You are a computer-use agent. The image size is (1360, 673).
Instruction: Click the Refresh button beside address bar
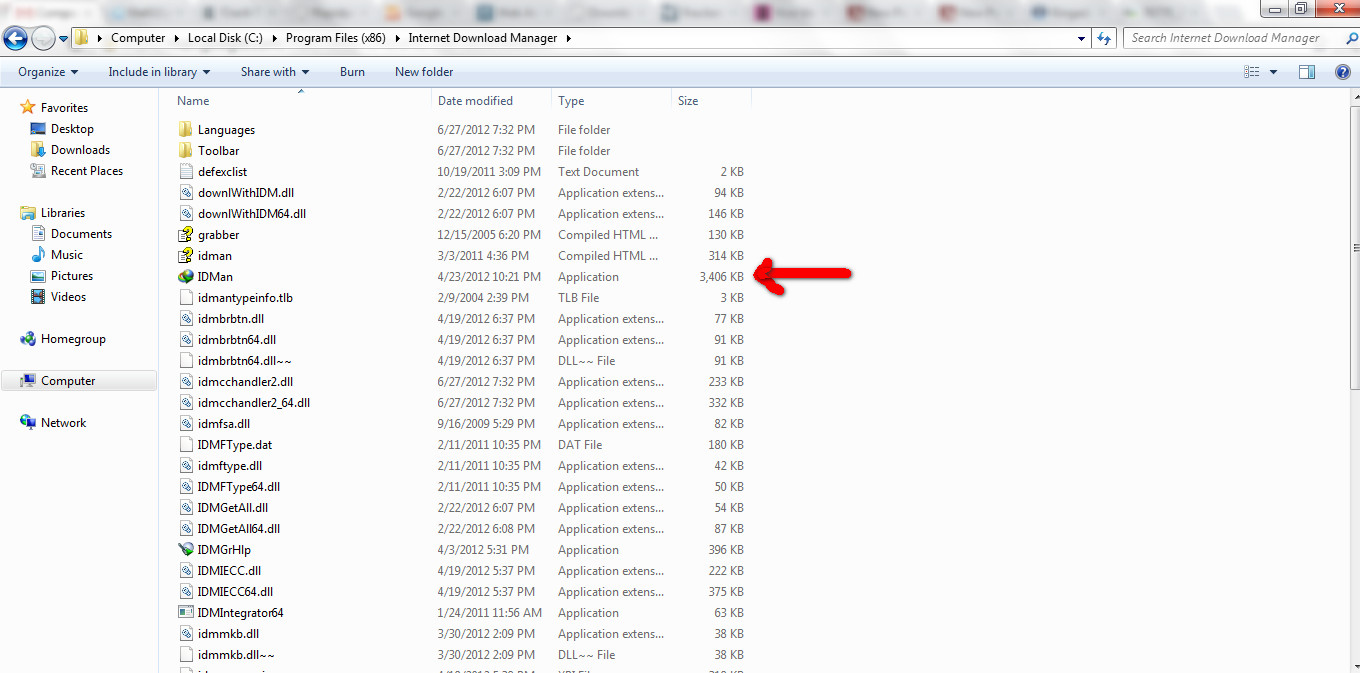[1104, 38]
